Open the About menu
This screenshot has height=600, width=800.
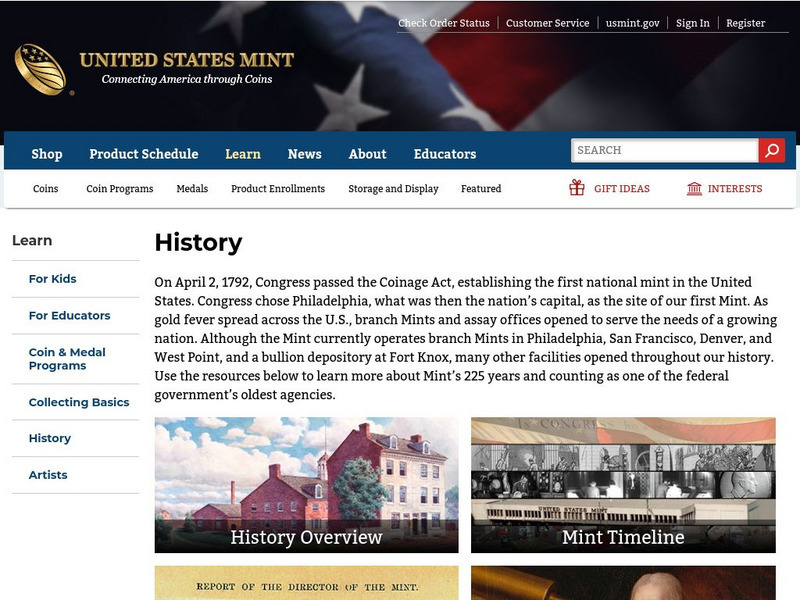point(367,154)
